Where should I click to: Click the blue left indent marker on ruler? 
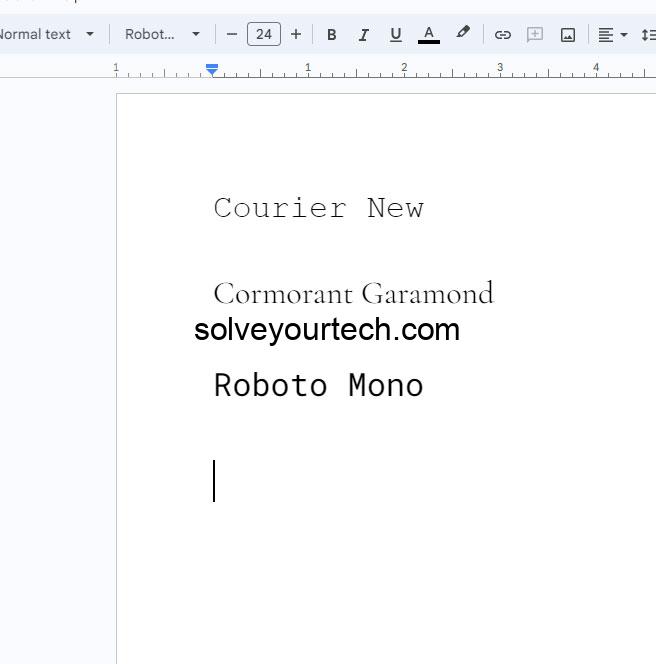(212, 69)
